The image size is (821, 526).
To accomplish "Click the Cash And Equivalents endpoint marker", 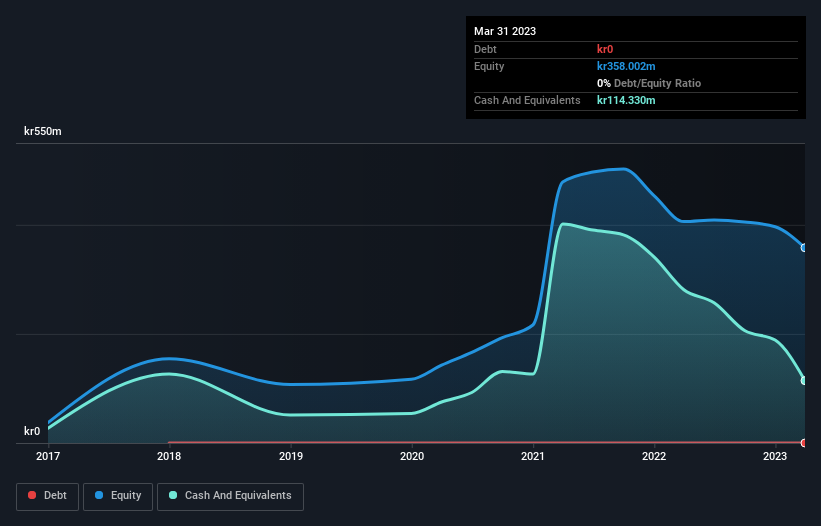I will (804, 380).
